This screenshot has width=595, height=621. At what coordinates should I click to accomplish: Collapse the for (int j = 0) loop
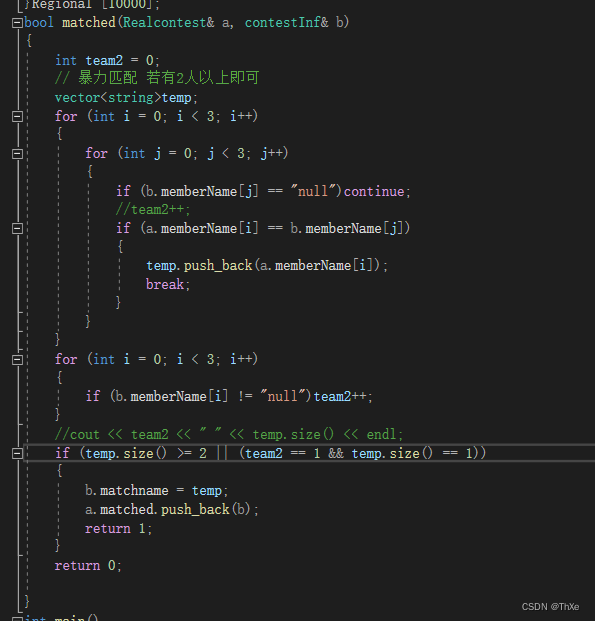tap(17, 154)
